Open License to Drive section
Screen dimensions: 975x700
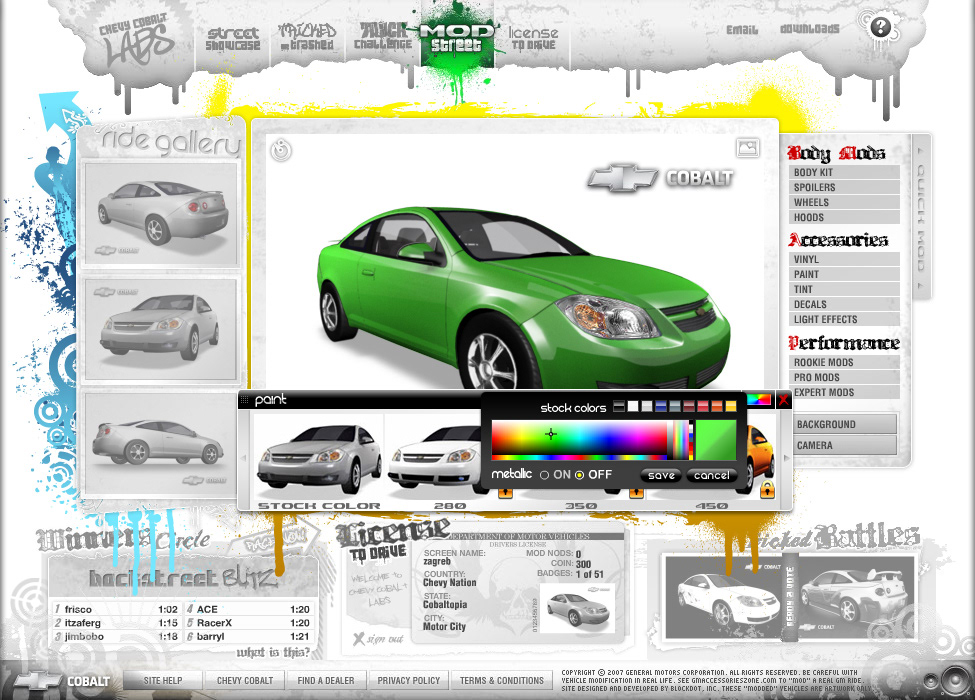click(x=533, y=39)
